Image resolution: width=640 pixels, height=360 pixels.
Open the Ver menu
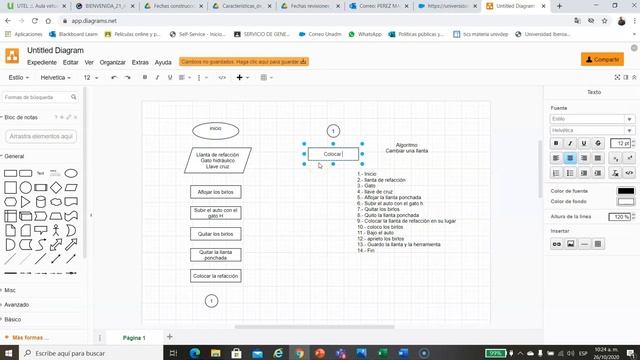[89, 62]
